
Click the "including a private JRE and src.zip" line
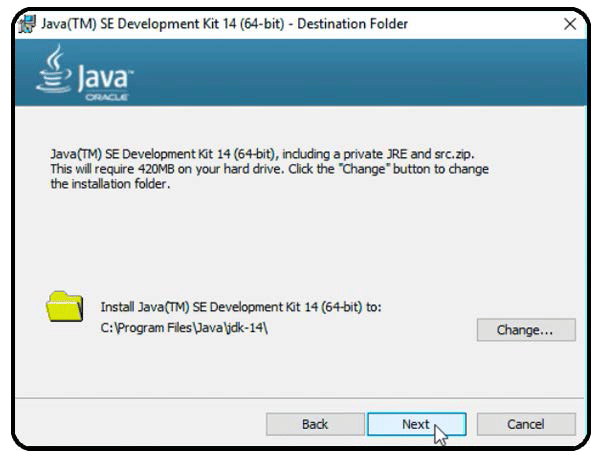point(378,154)
